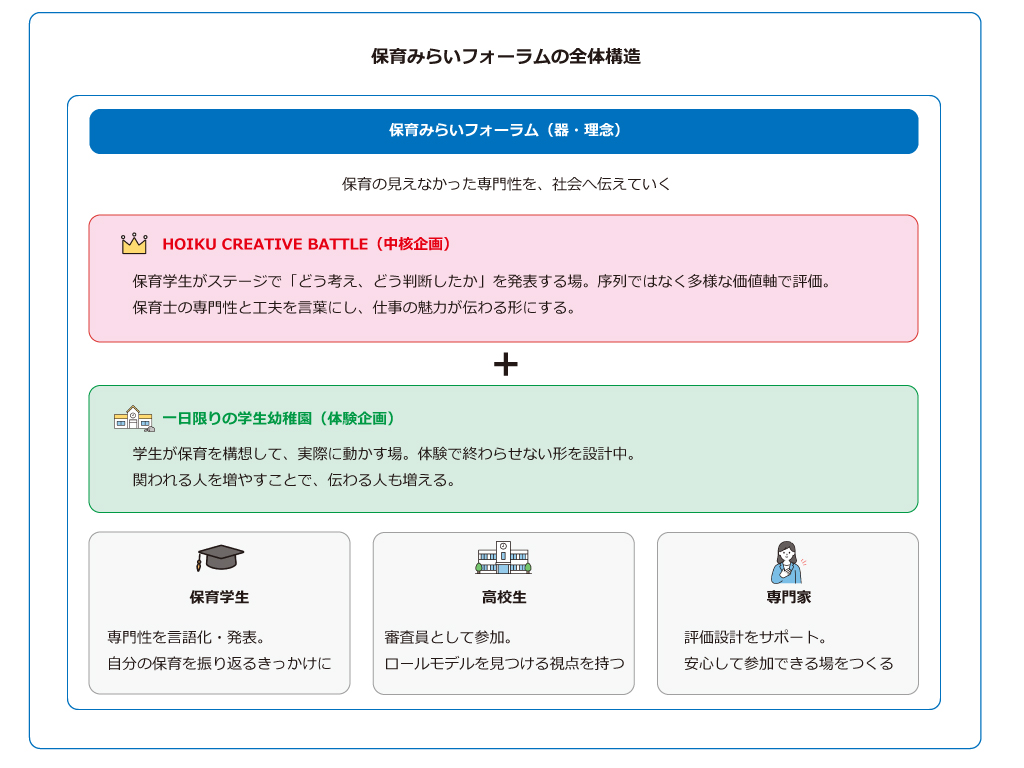Viewport: 1024px width, 768px height.
Task: Select the blue 保育みらいフォーラム header banner
Action: coord(504,131)
